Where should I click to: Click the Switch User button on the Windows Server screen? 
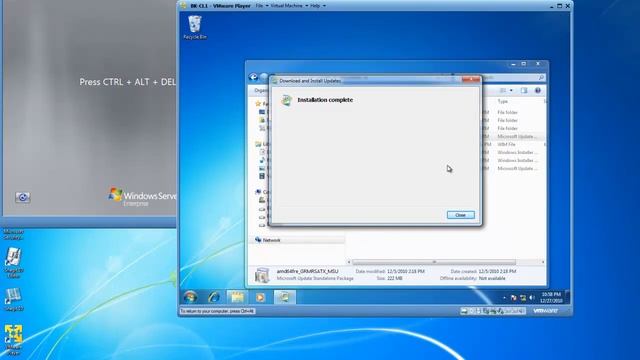point(22,198)
